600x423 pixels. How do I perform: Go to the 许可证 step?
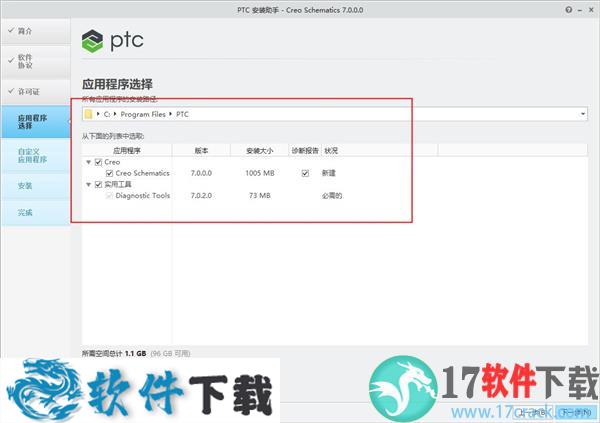click(35, 91)
